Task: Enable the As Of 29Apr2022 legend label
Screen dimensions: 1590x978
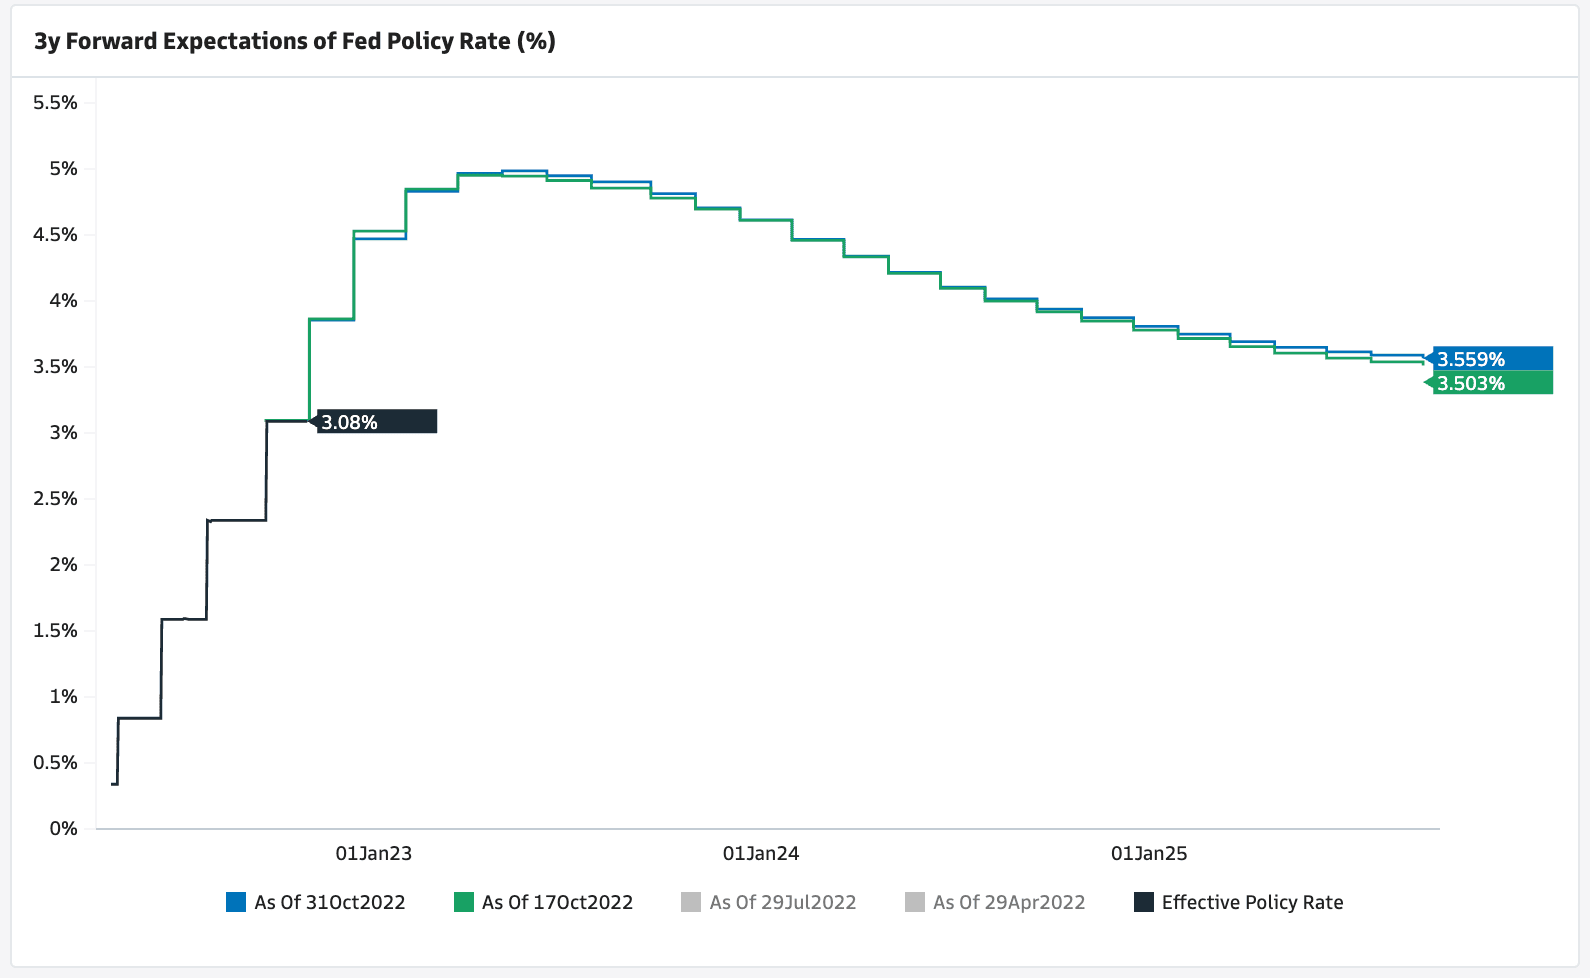Action: pyautogui.click(x=1009, y=902)
